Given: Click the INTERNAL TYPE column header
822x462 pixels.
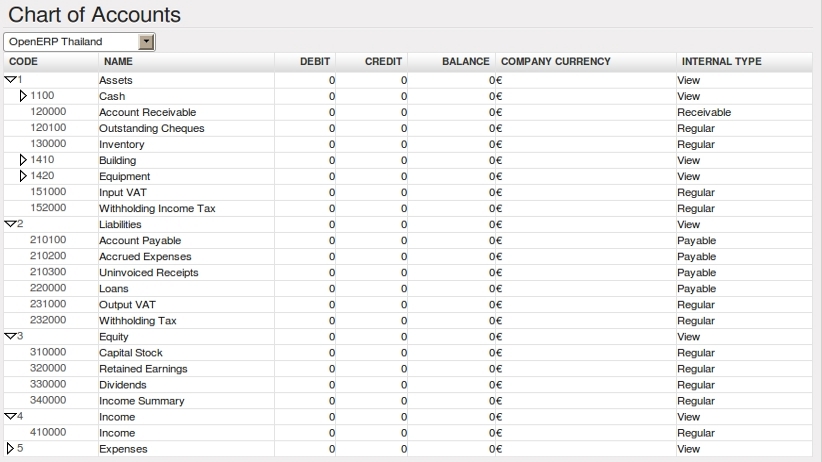Looking at the screenshot, I should pos(721,61).
